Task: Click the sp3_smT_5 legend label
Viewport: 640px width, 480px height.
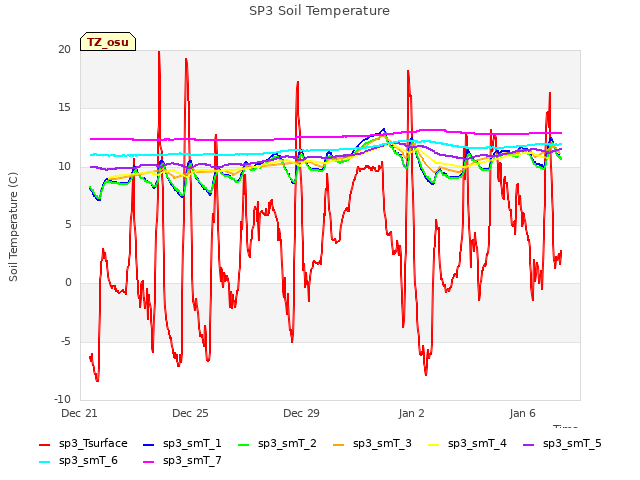Action: [x=572, y=443]
